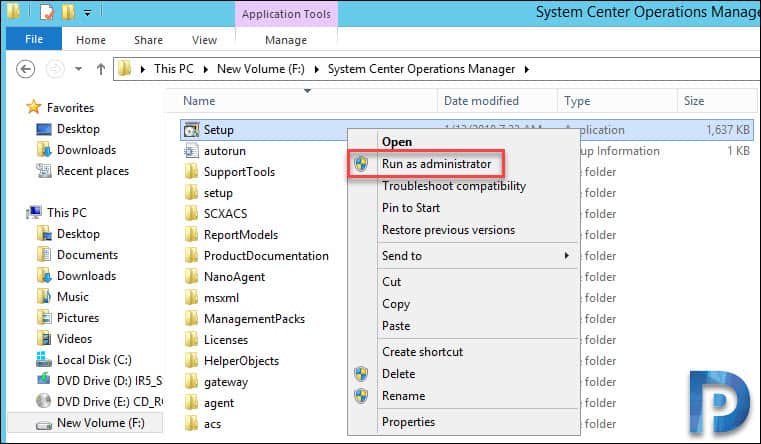Click New Volume (F:) in address bar
Image resolution: width=761 pixels, height=444 pixels.
tap(261, 69)
